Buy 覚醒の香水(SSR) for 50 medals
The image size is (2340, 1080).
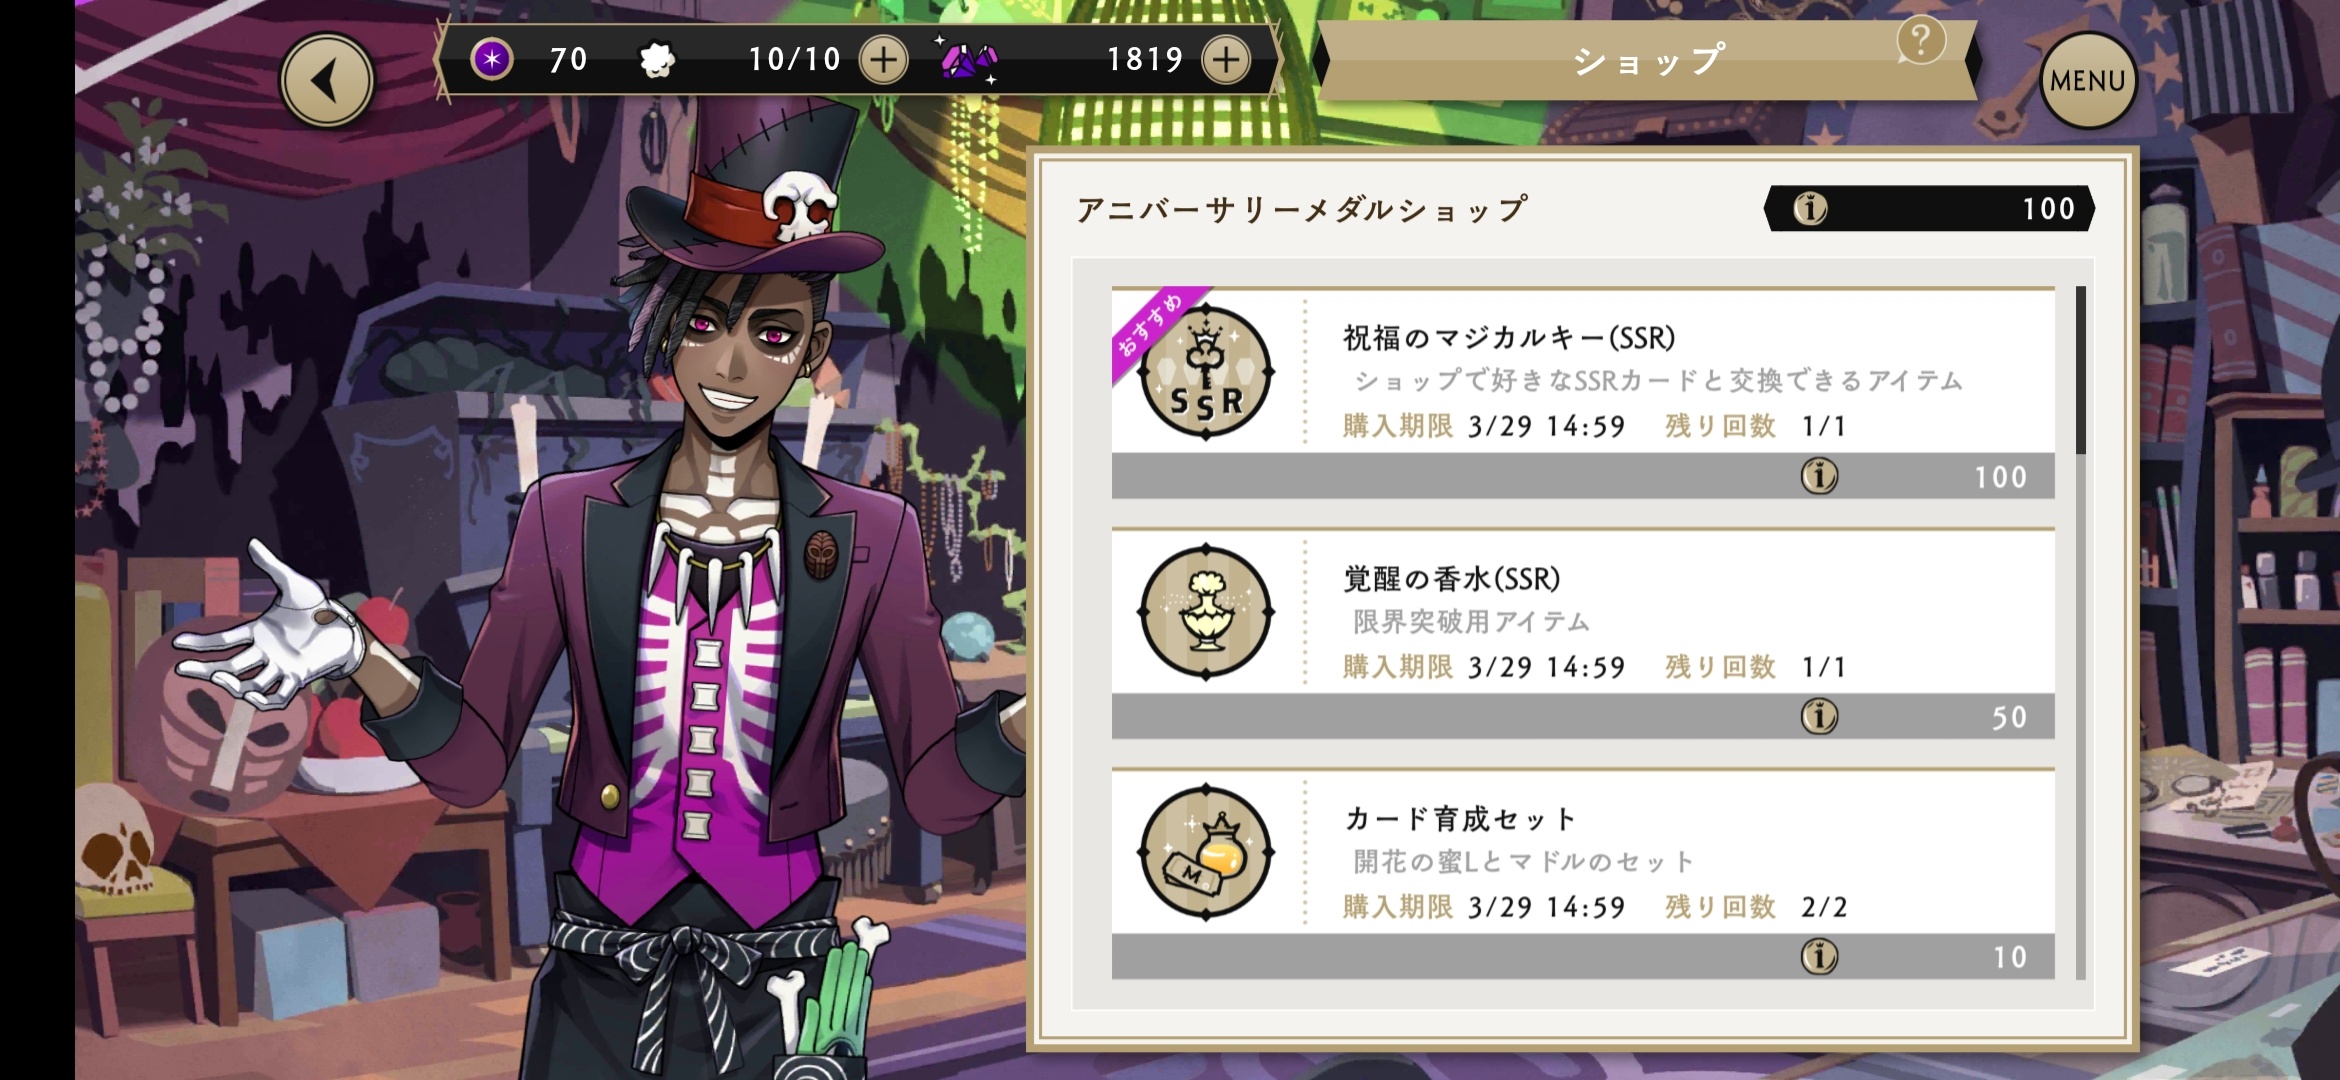[1583, 716]
